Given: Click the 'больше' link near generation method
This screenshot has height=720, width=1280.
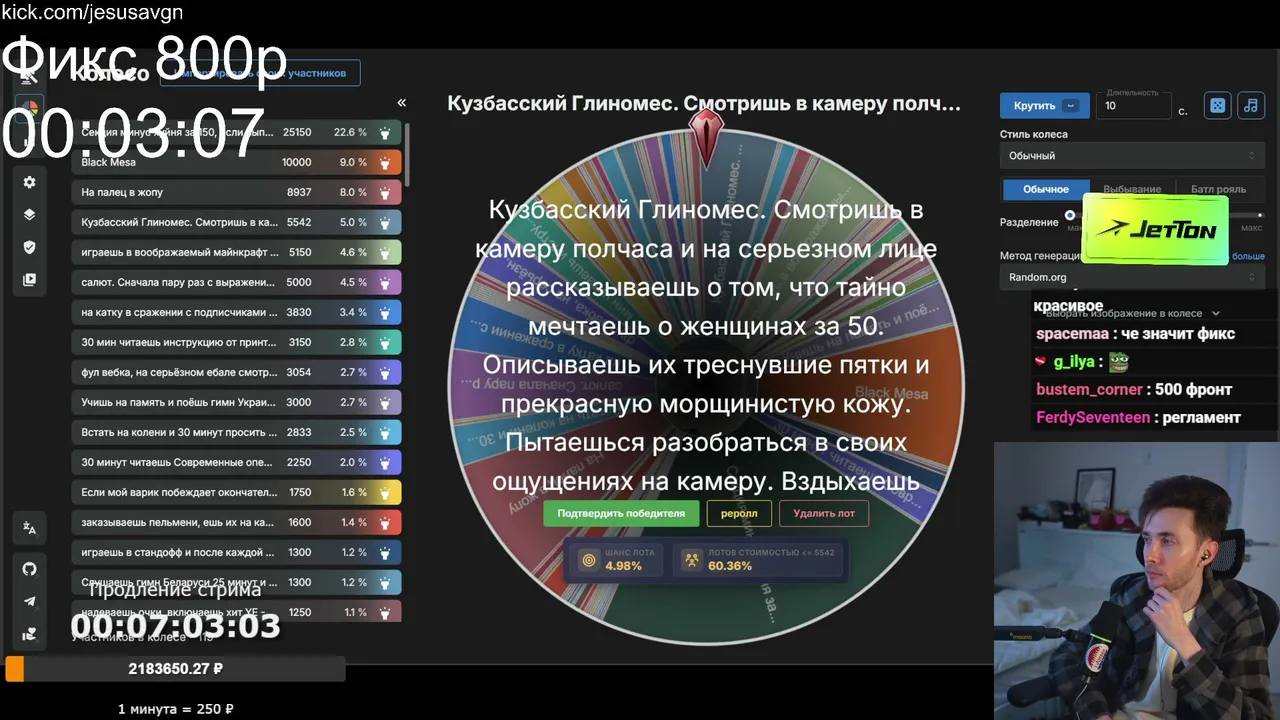Looking at the screenshot, I should (x=1248, y=256).
